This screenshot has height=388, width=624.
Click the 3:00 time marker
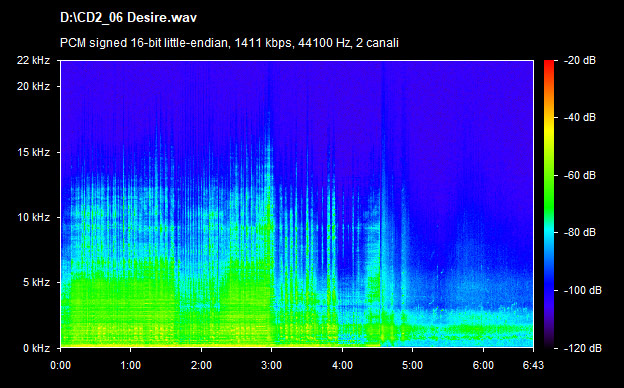[x=271, y=365]
